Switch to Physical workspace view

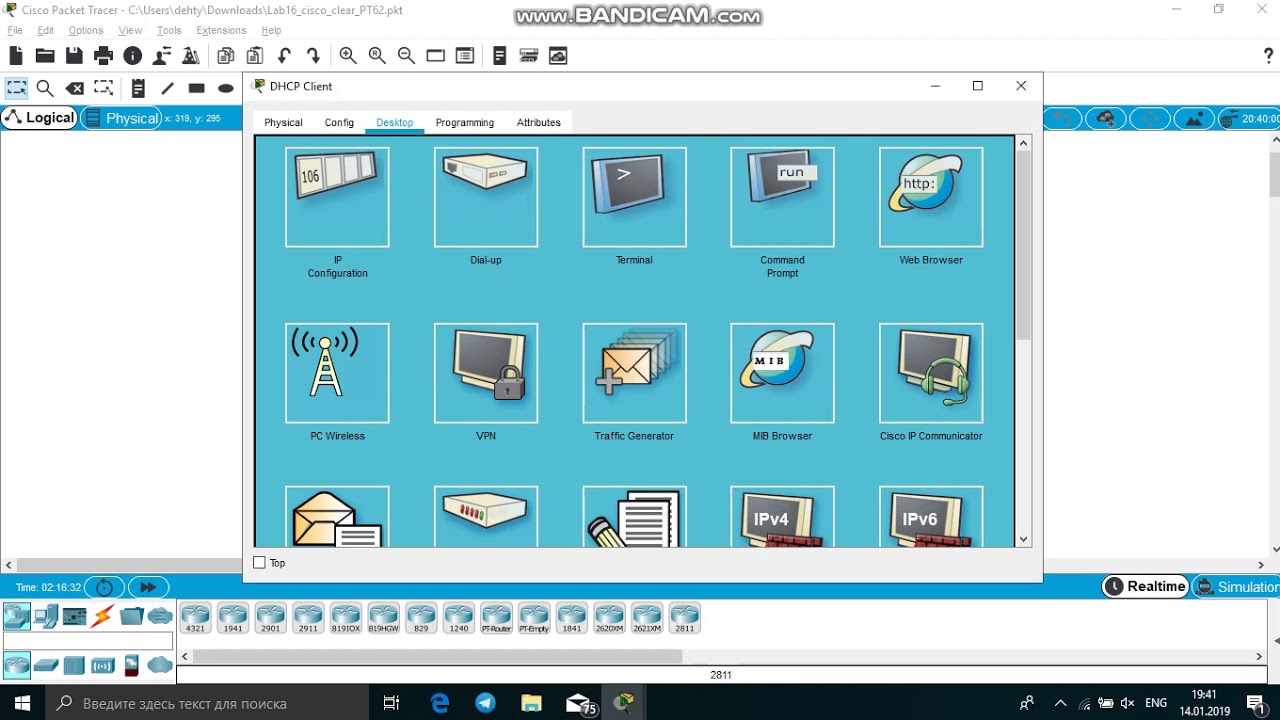(121, 118)
